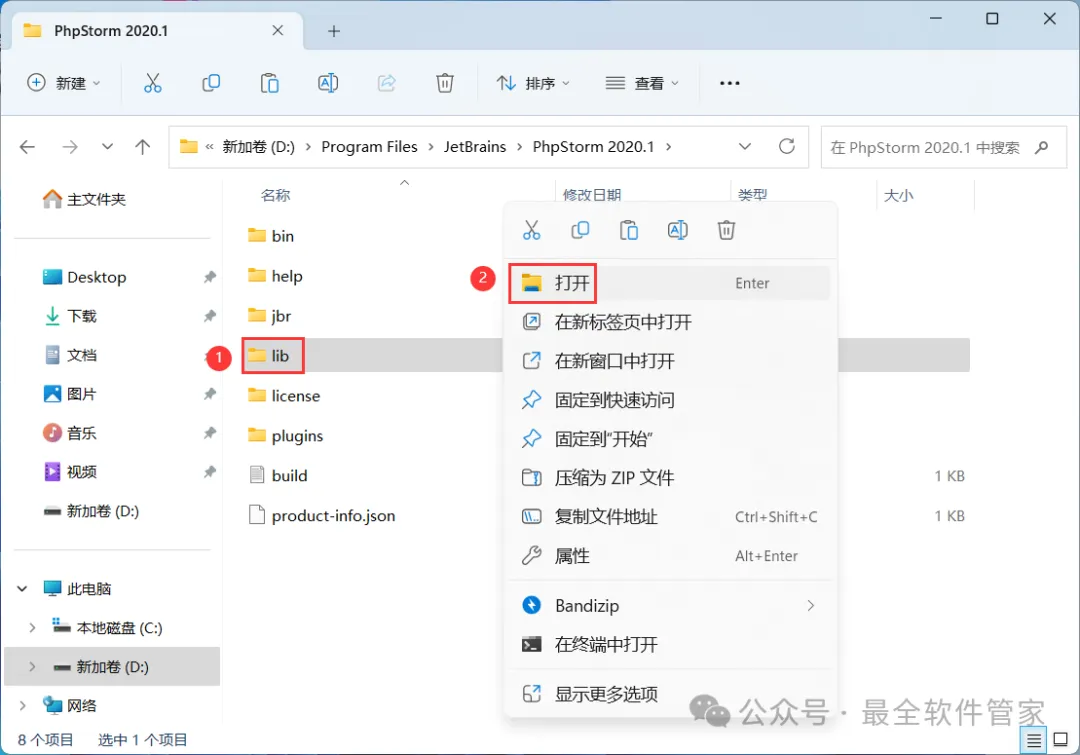Choose 打开 from the context menu
Screen dimensions: 1080x755
(669, 283)
